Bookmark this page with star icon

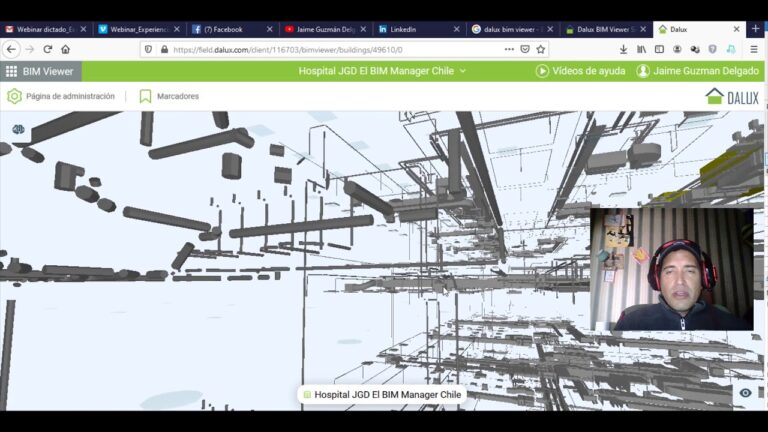(540, 49)
